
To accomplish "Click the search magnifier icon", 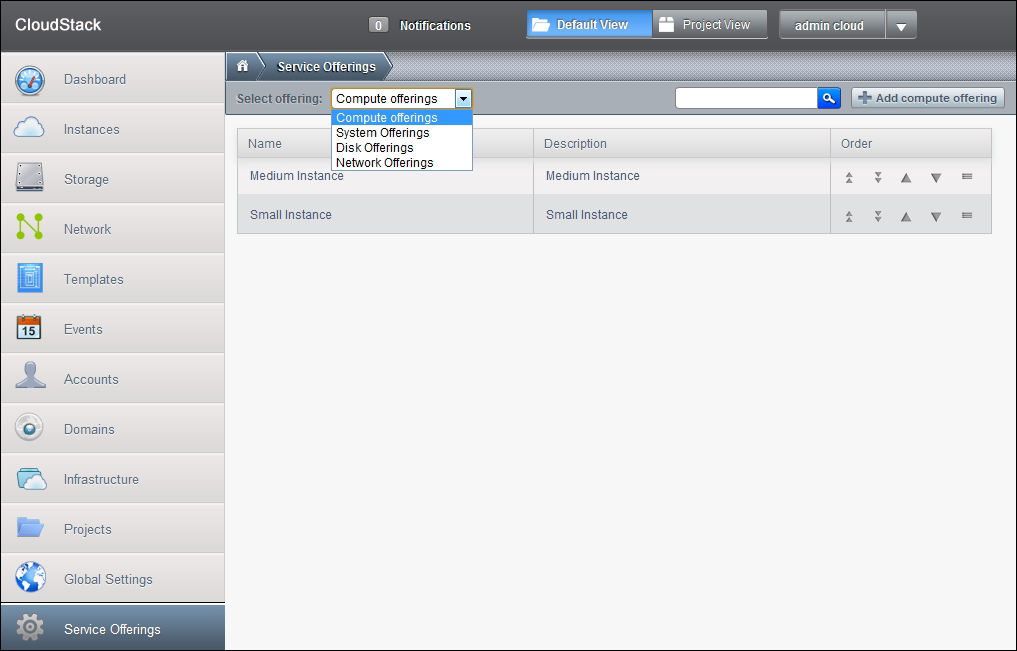I will click(x=829, y=98).
